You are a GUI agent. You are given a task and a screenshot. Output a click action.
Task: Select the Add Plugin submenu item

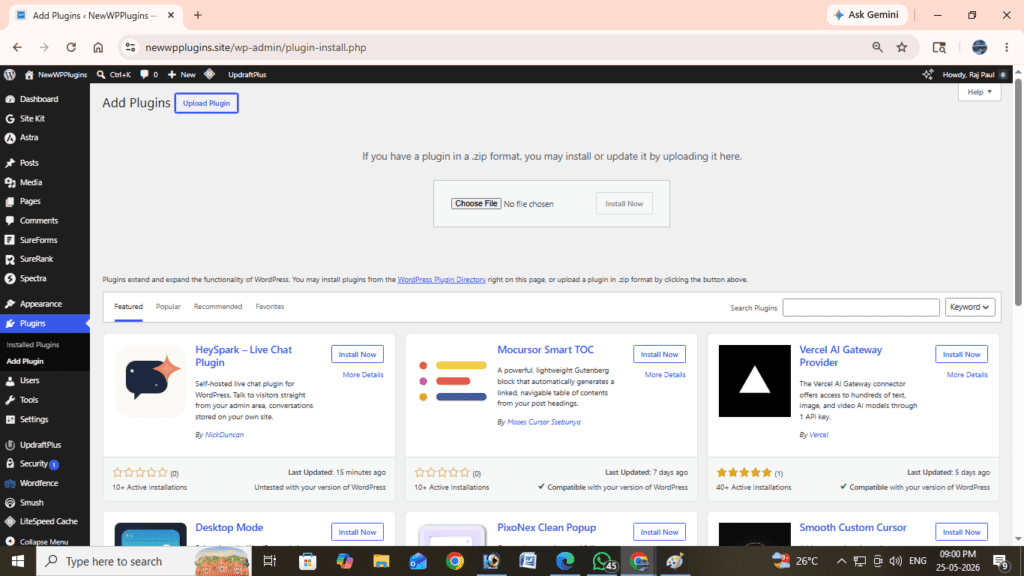tap(25, 361)
